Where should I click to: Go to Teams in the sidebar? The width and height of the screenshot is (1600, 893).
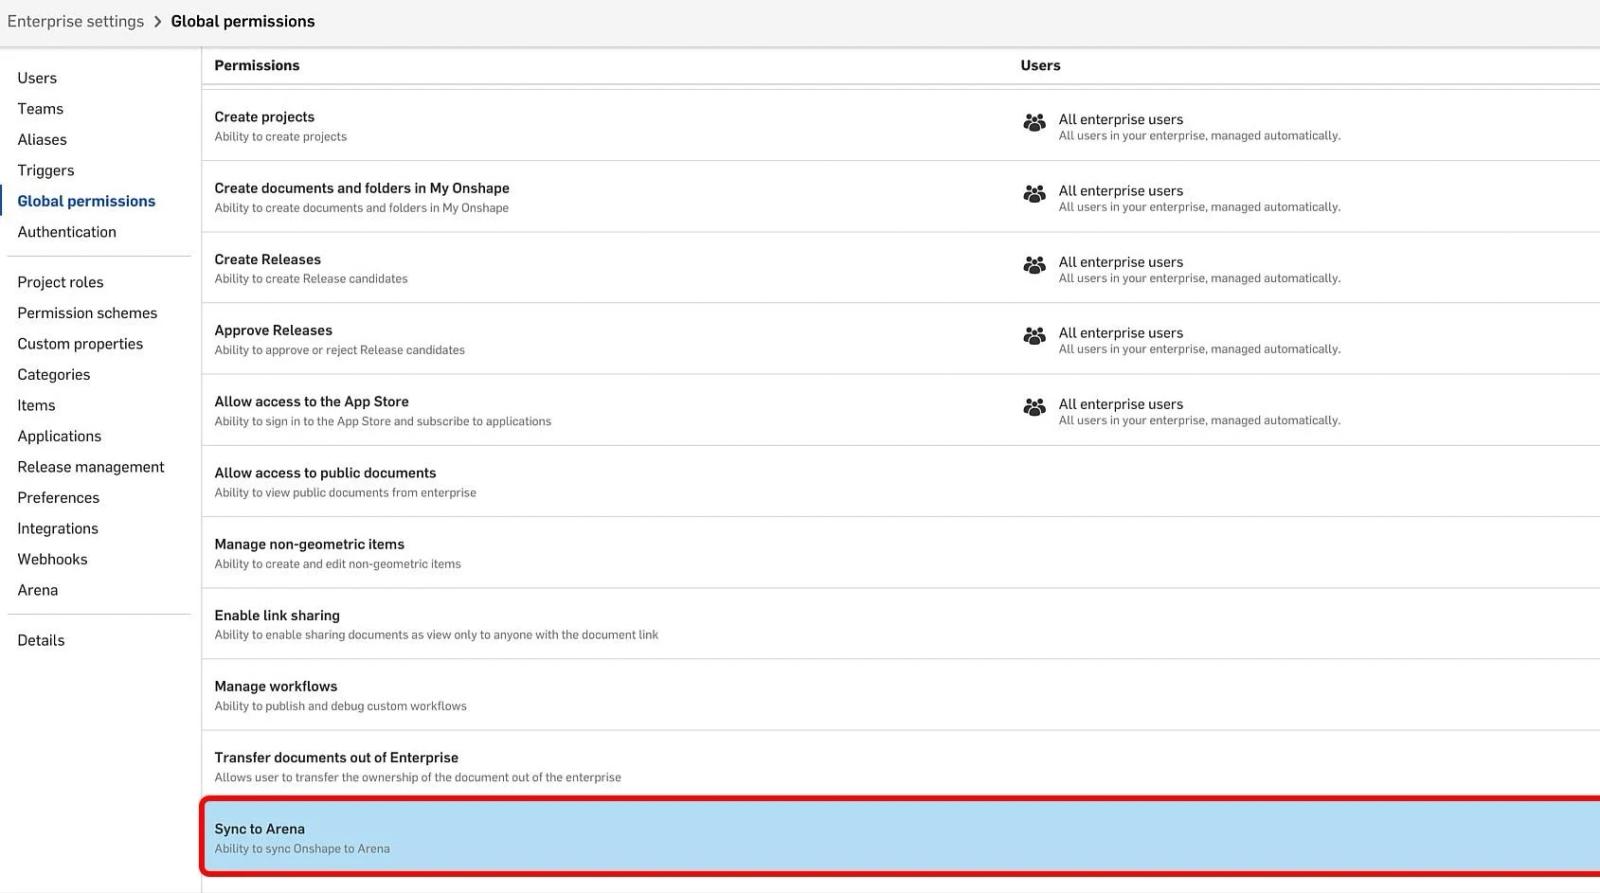40,109
